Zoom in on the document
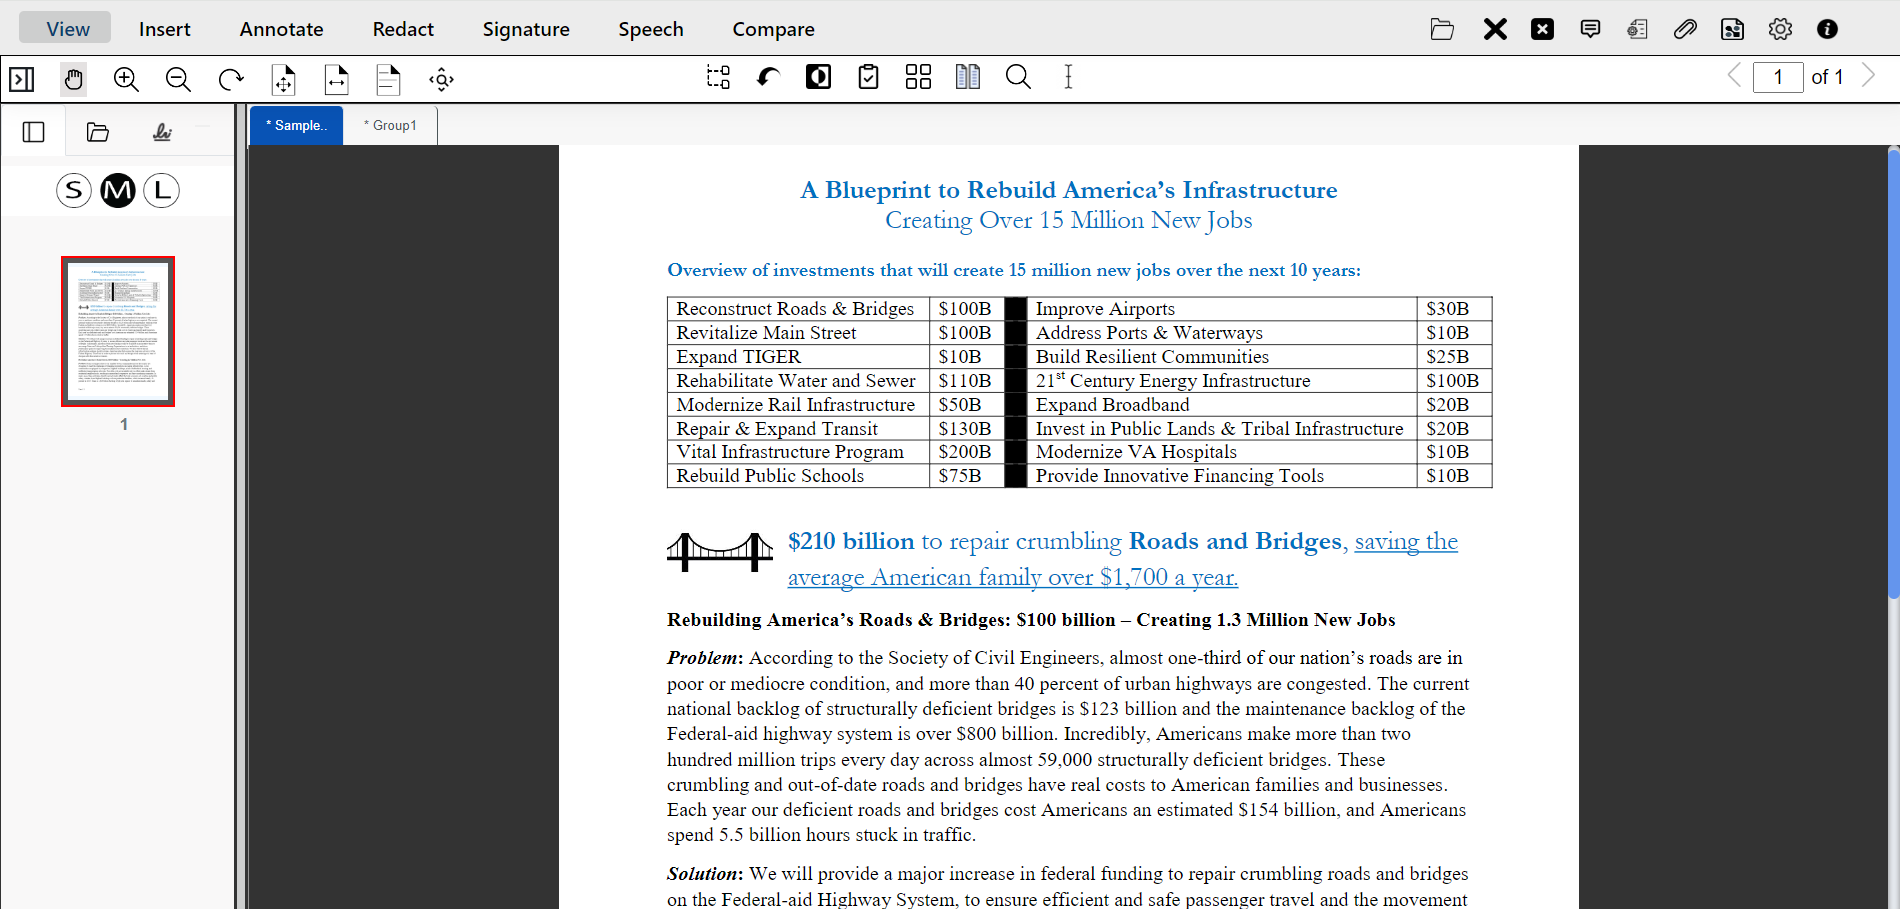 126,79
